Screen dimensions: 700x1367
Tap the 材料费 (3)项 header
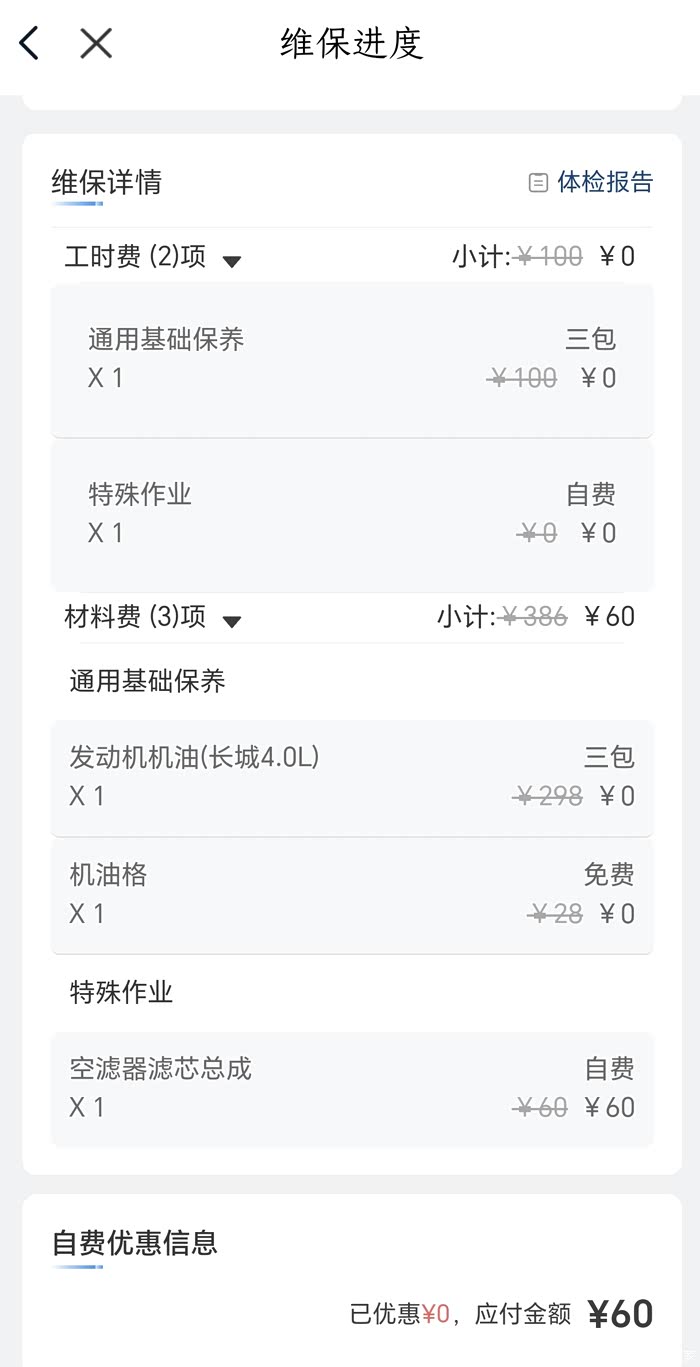(135, 617)
